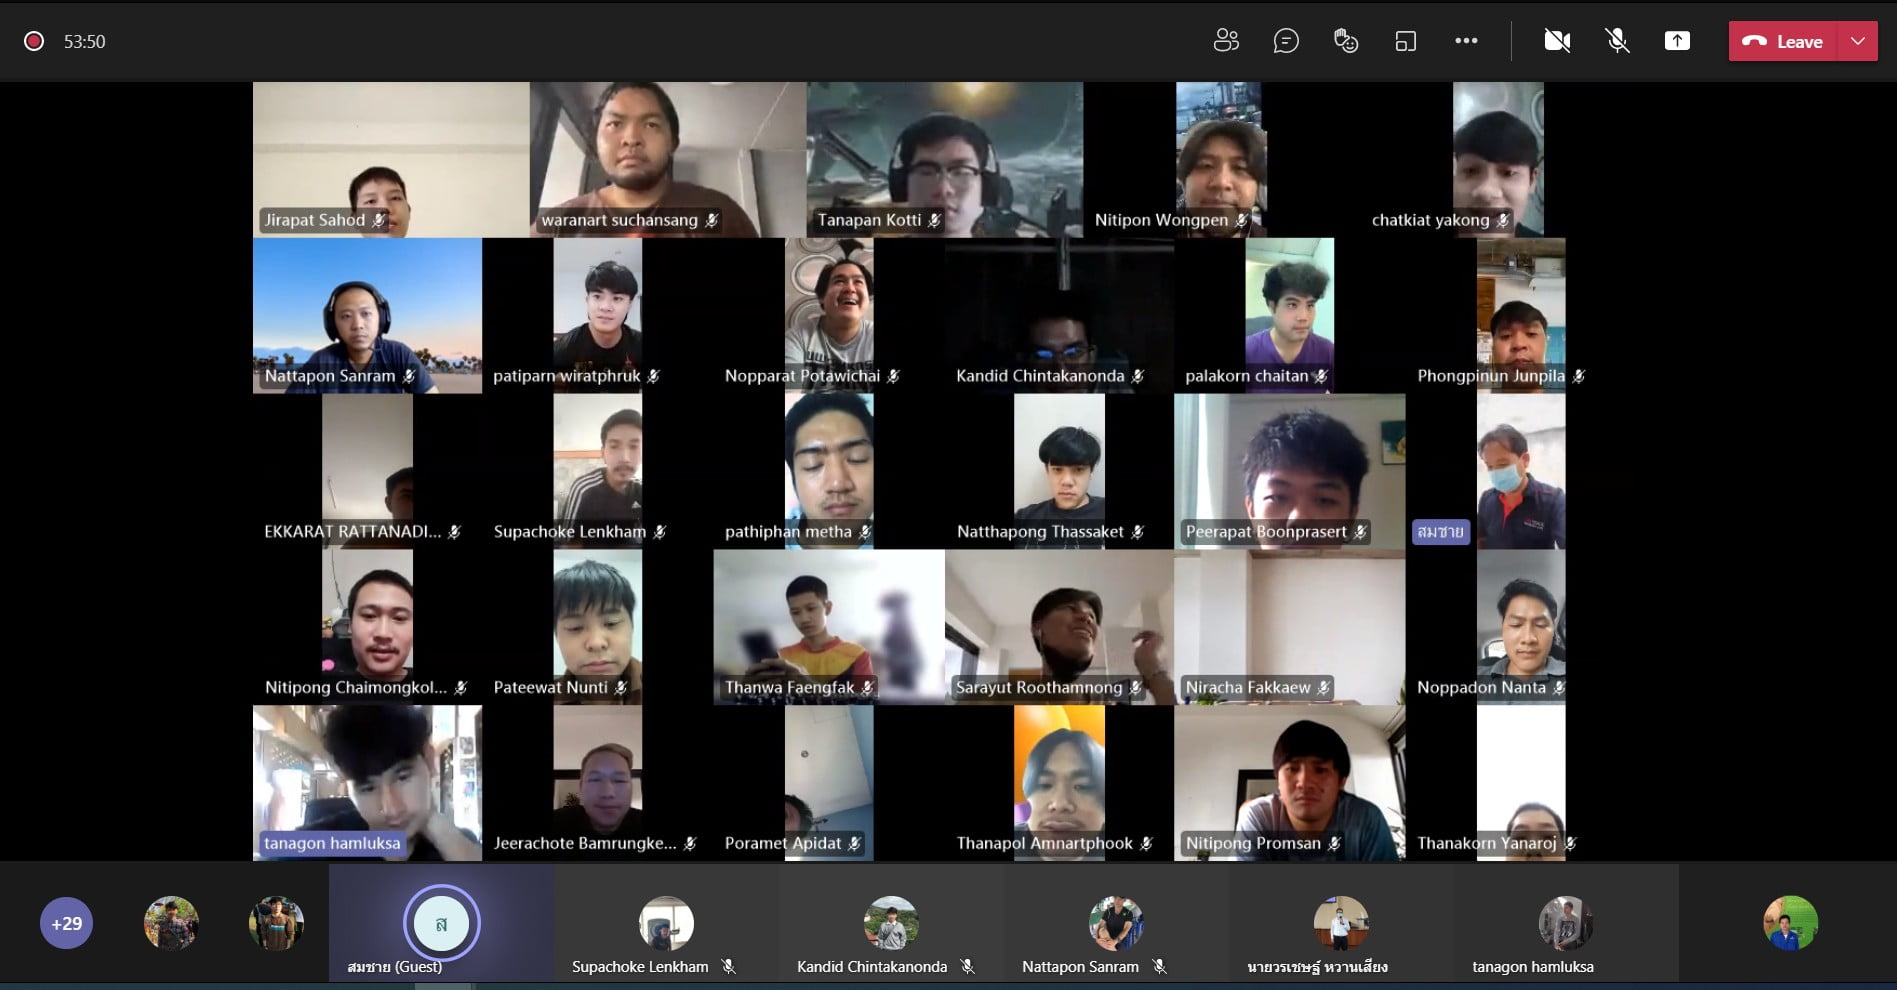The height and width of the screenshot is (990, 1897).
Task: Select Thanakorn Yanaroj video tile
Action: tap(1521, 783)
